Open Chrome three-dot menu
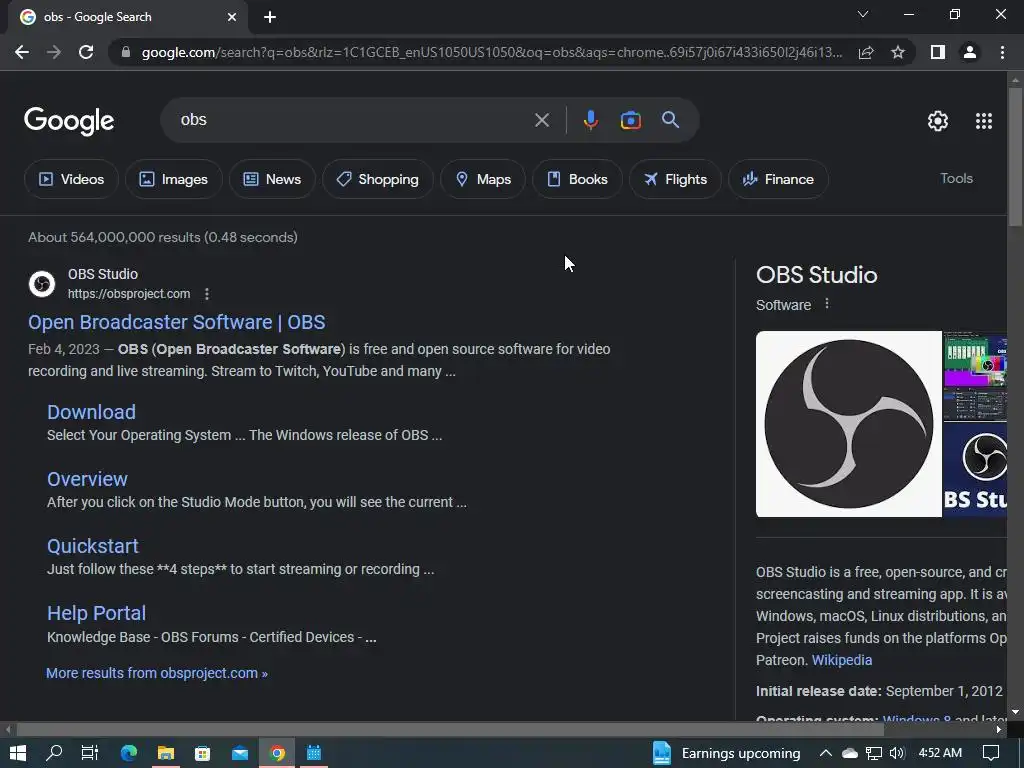Image resolution: width=1024 pixels, height=768 pixels. (x=1002, y=52)
